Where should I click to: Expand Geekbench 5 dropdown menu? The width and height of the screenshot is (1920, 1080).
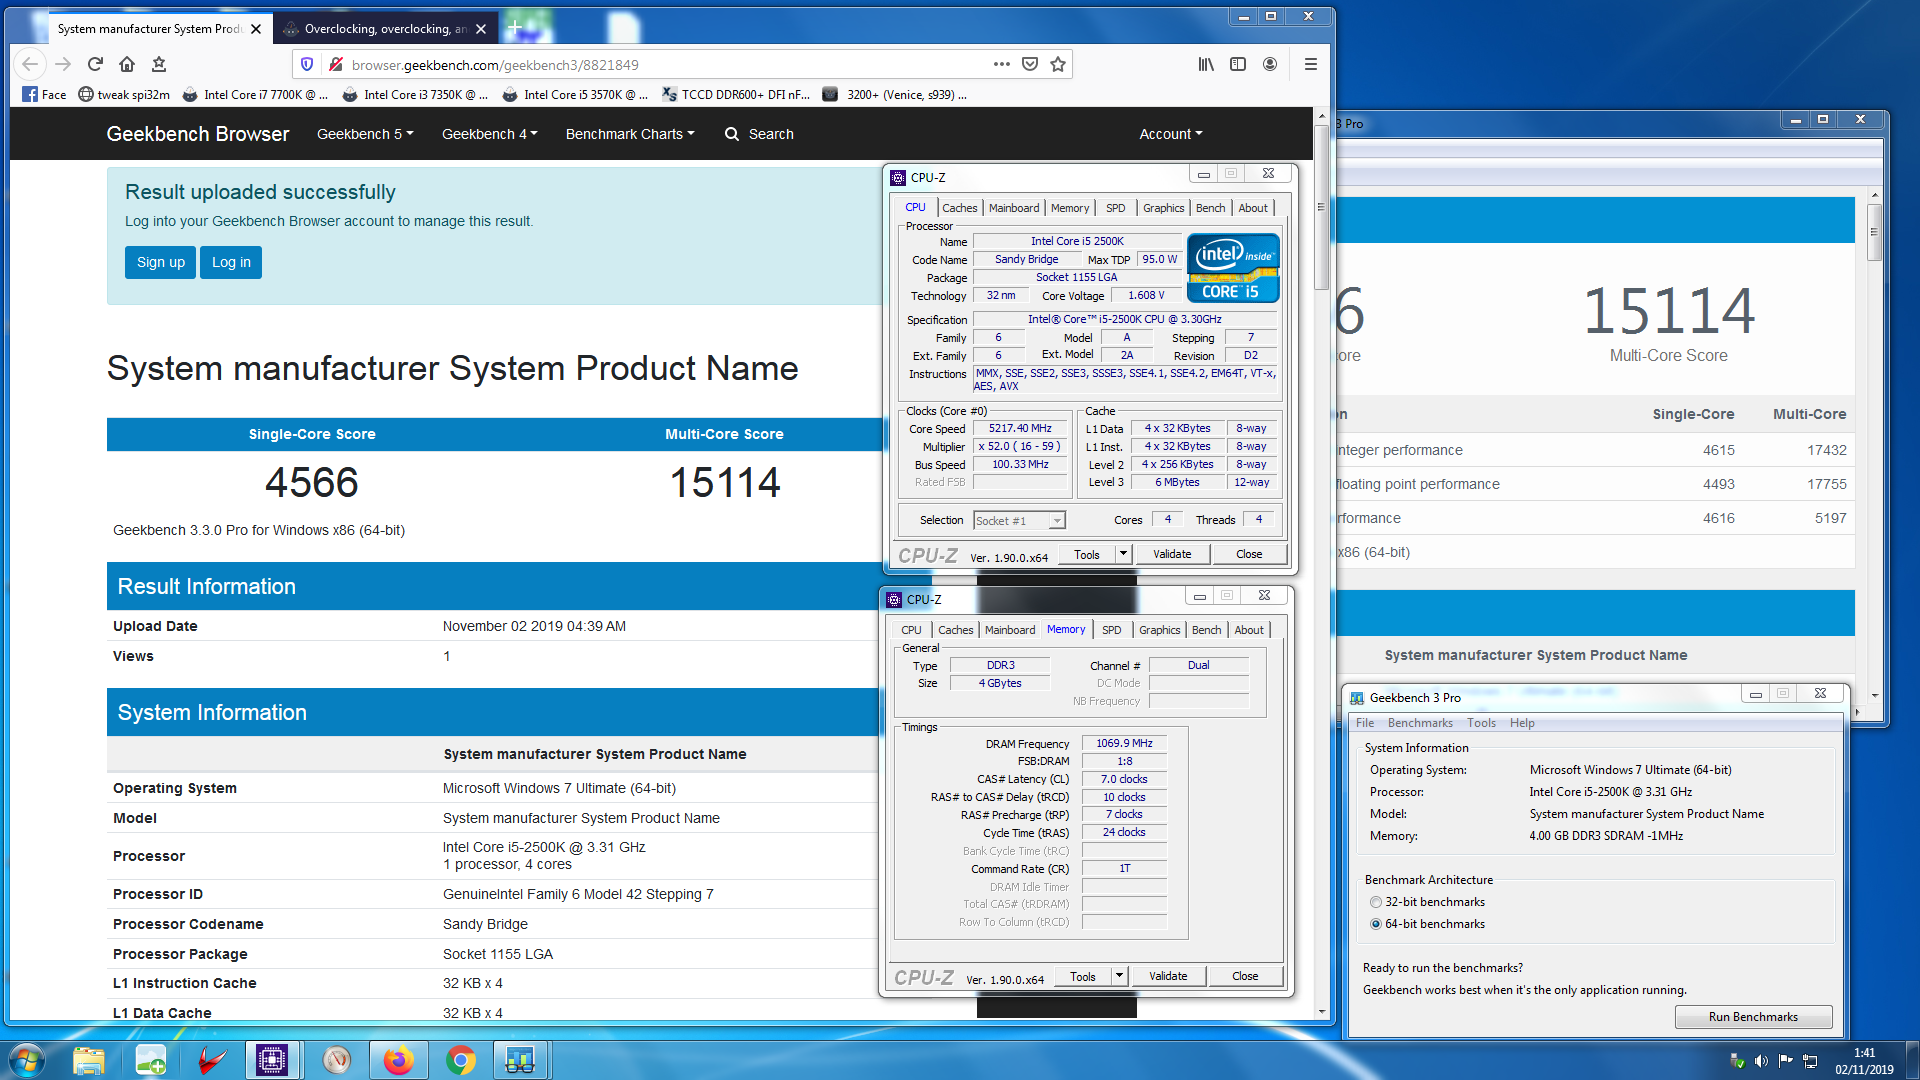[365, 134]
